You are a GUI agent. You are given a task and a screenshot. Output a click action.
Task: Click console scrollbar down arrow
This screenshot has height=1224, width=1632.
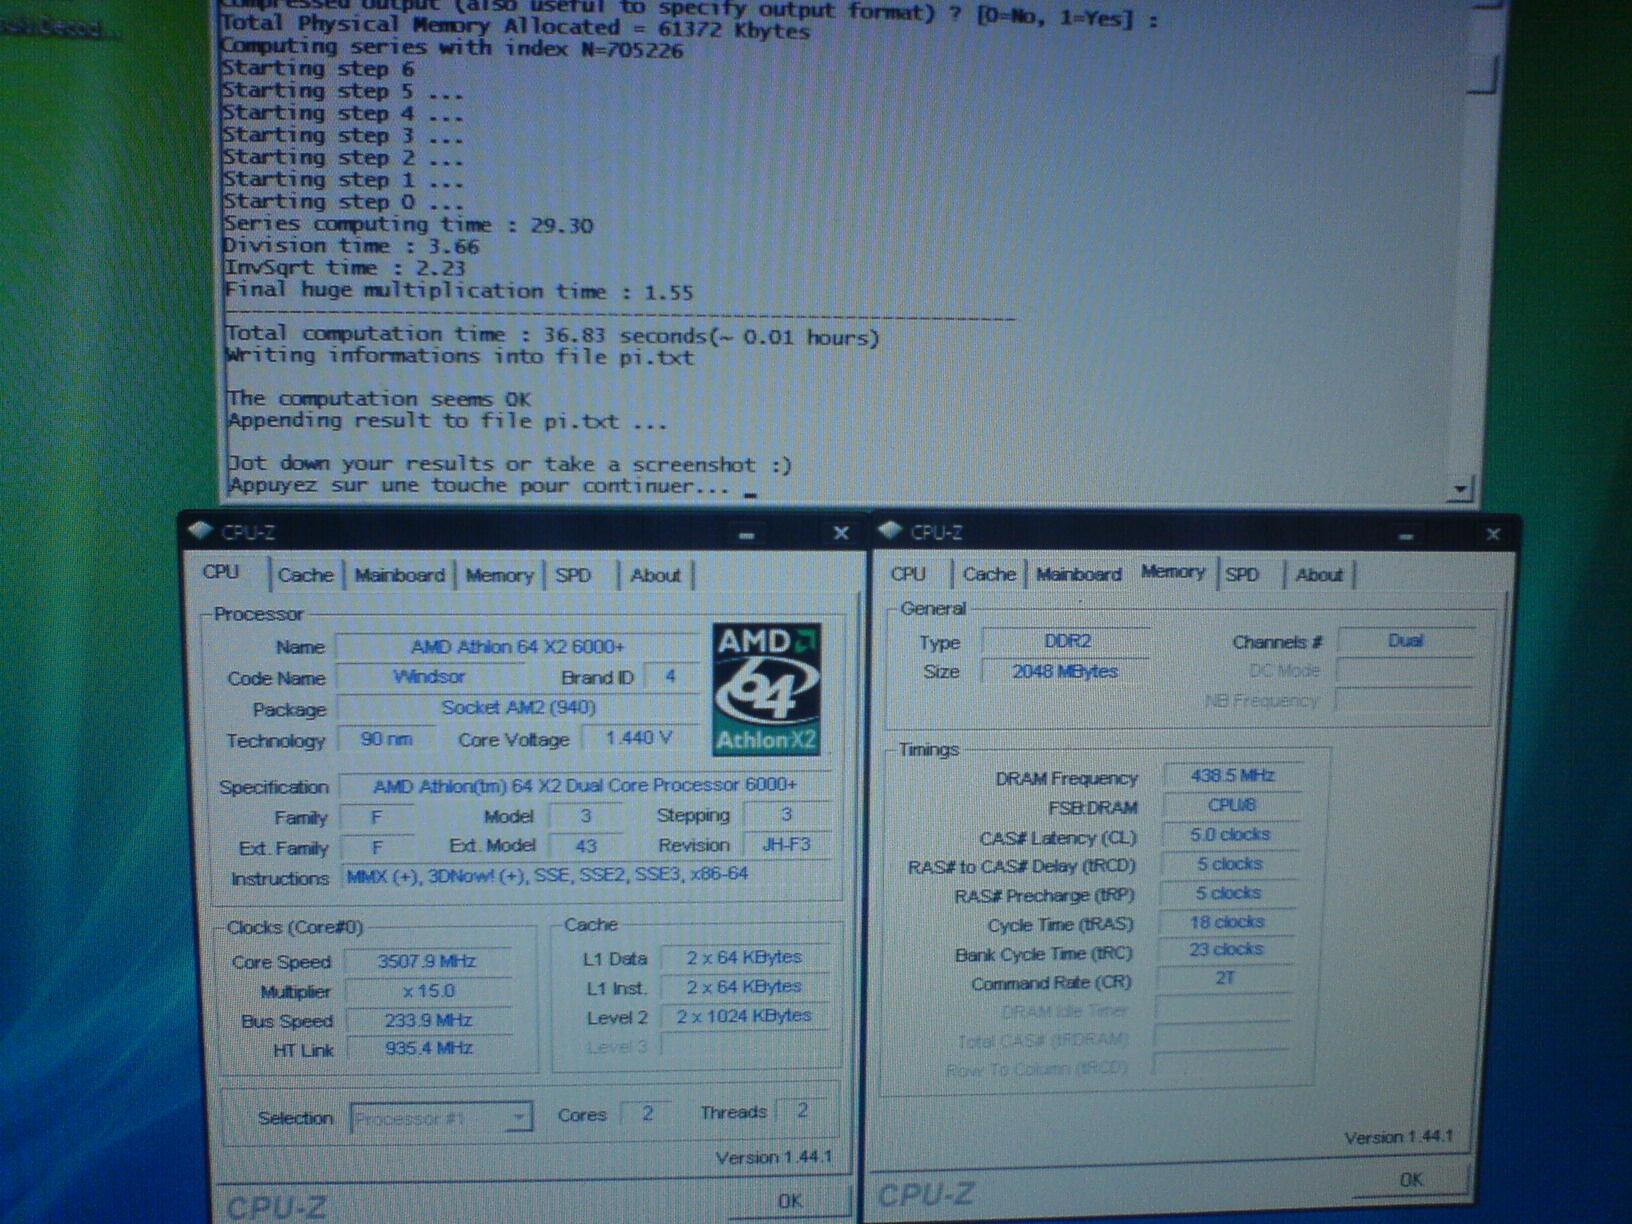1461,489
